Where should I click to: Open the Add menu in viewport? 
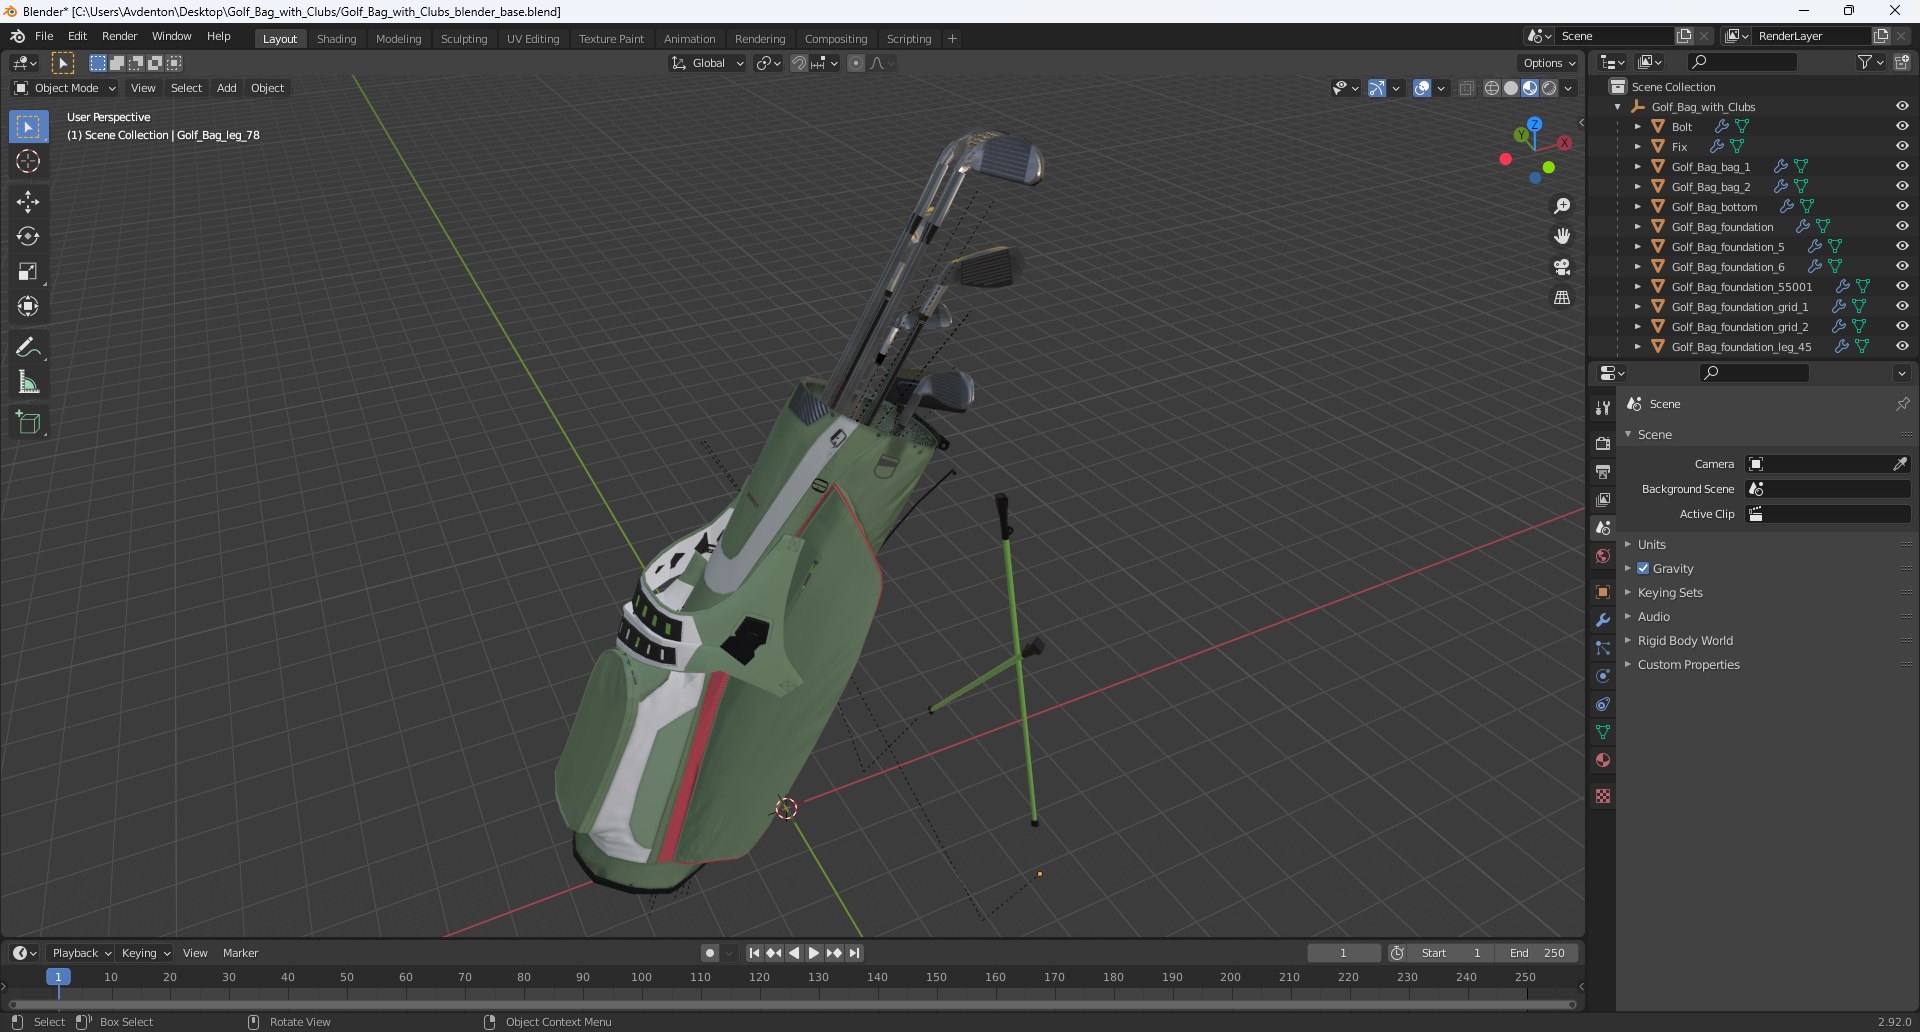coord(227,88)
